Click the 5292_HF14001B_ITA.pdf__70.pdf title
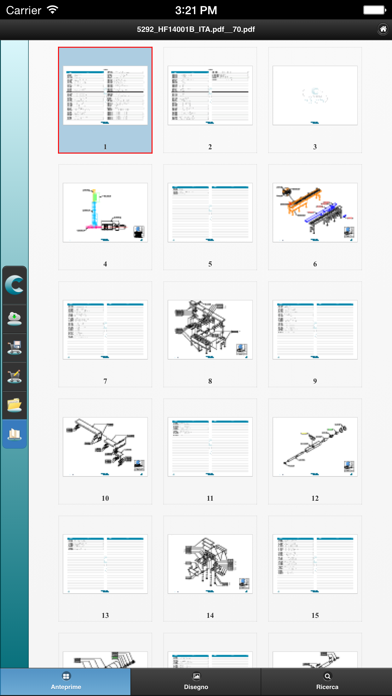Viewport: 392px width, 696px height. [x=196, y=30]
